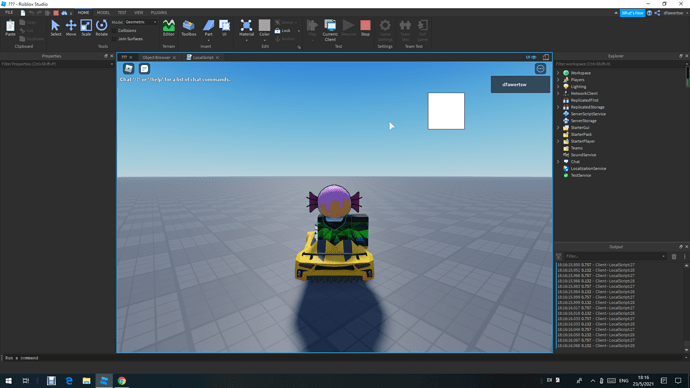This screenshot has height=388, width=690.
Task: Switch to the VIEW ribbon tab
Action: 139,13
